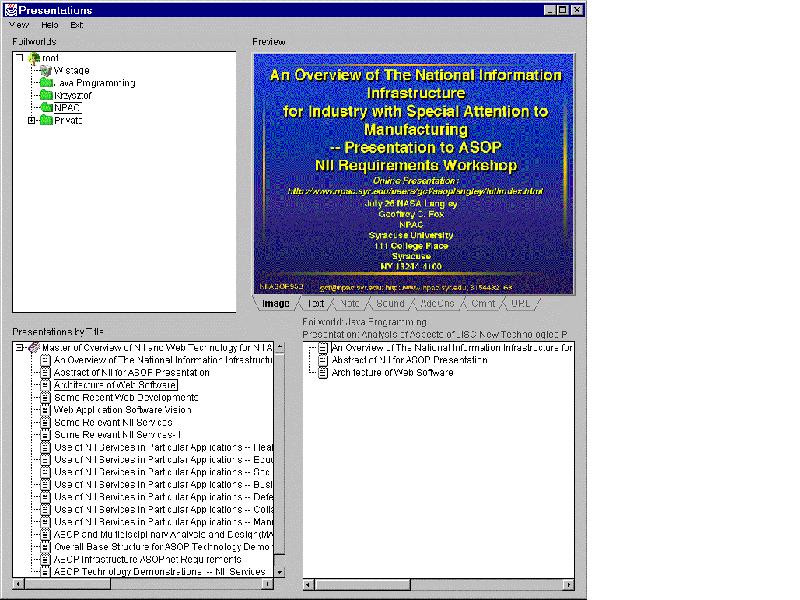Click the Krzysztof folder icon
The height and width of the screenshot is (600, 800).
[x=46, y=95]
